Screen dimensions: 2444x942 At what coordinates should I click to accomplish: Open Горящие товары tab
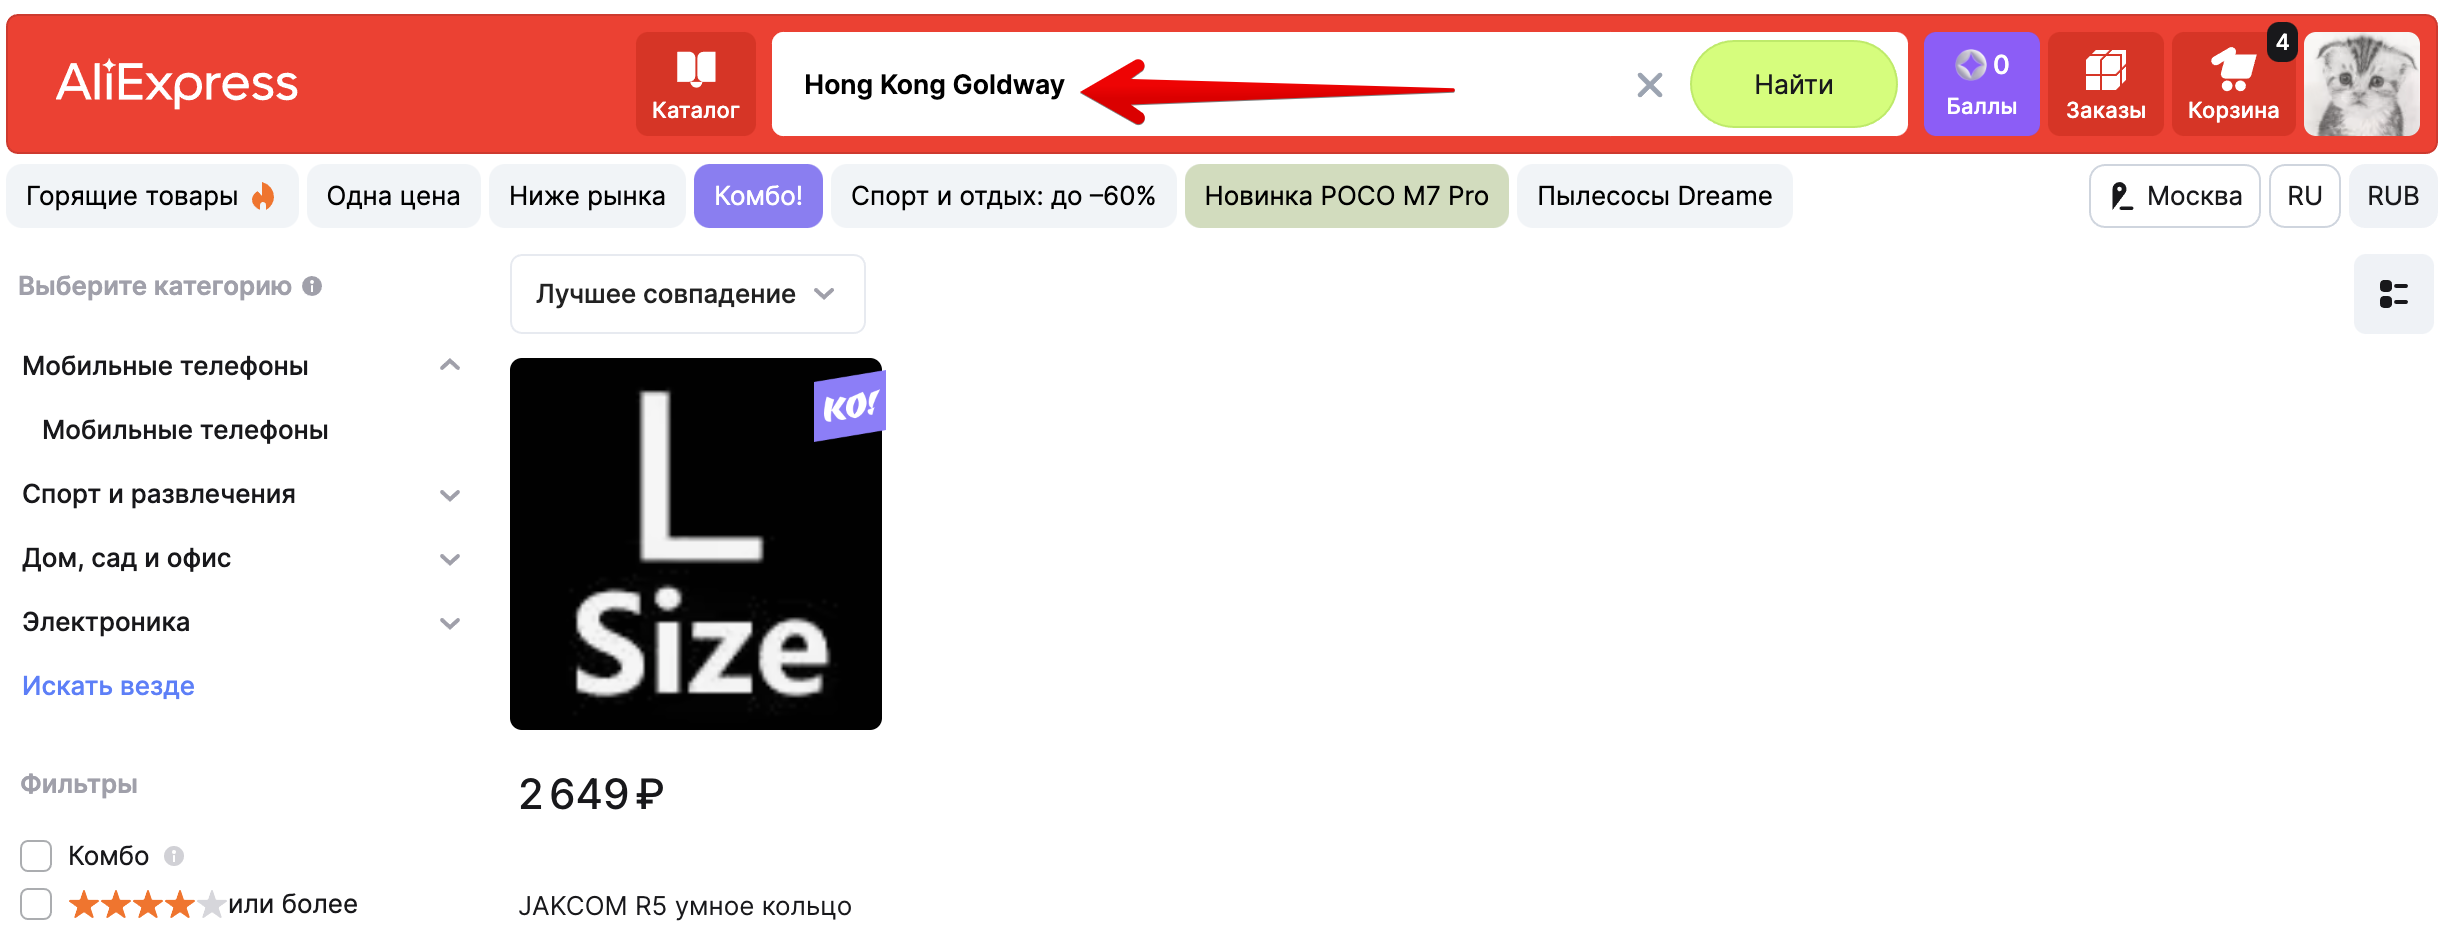point(151,196)
